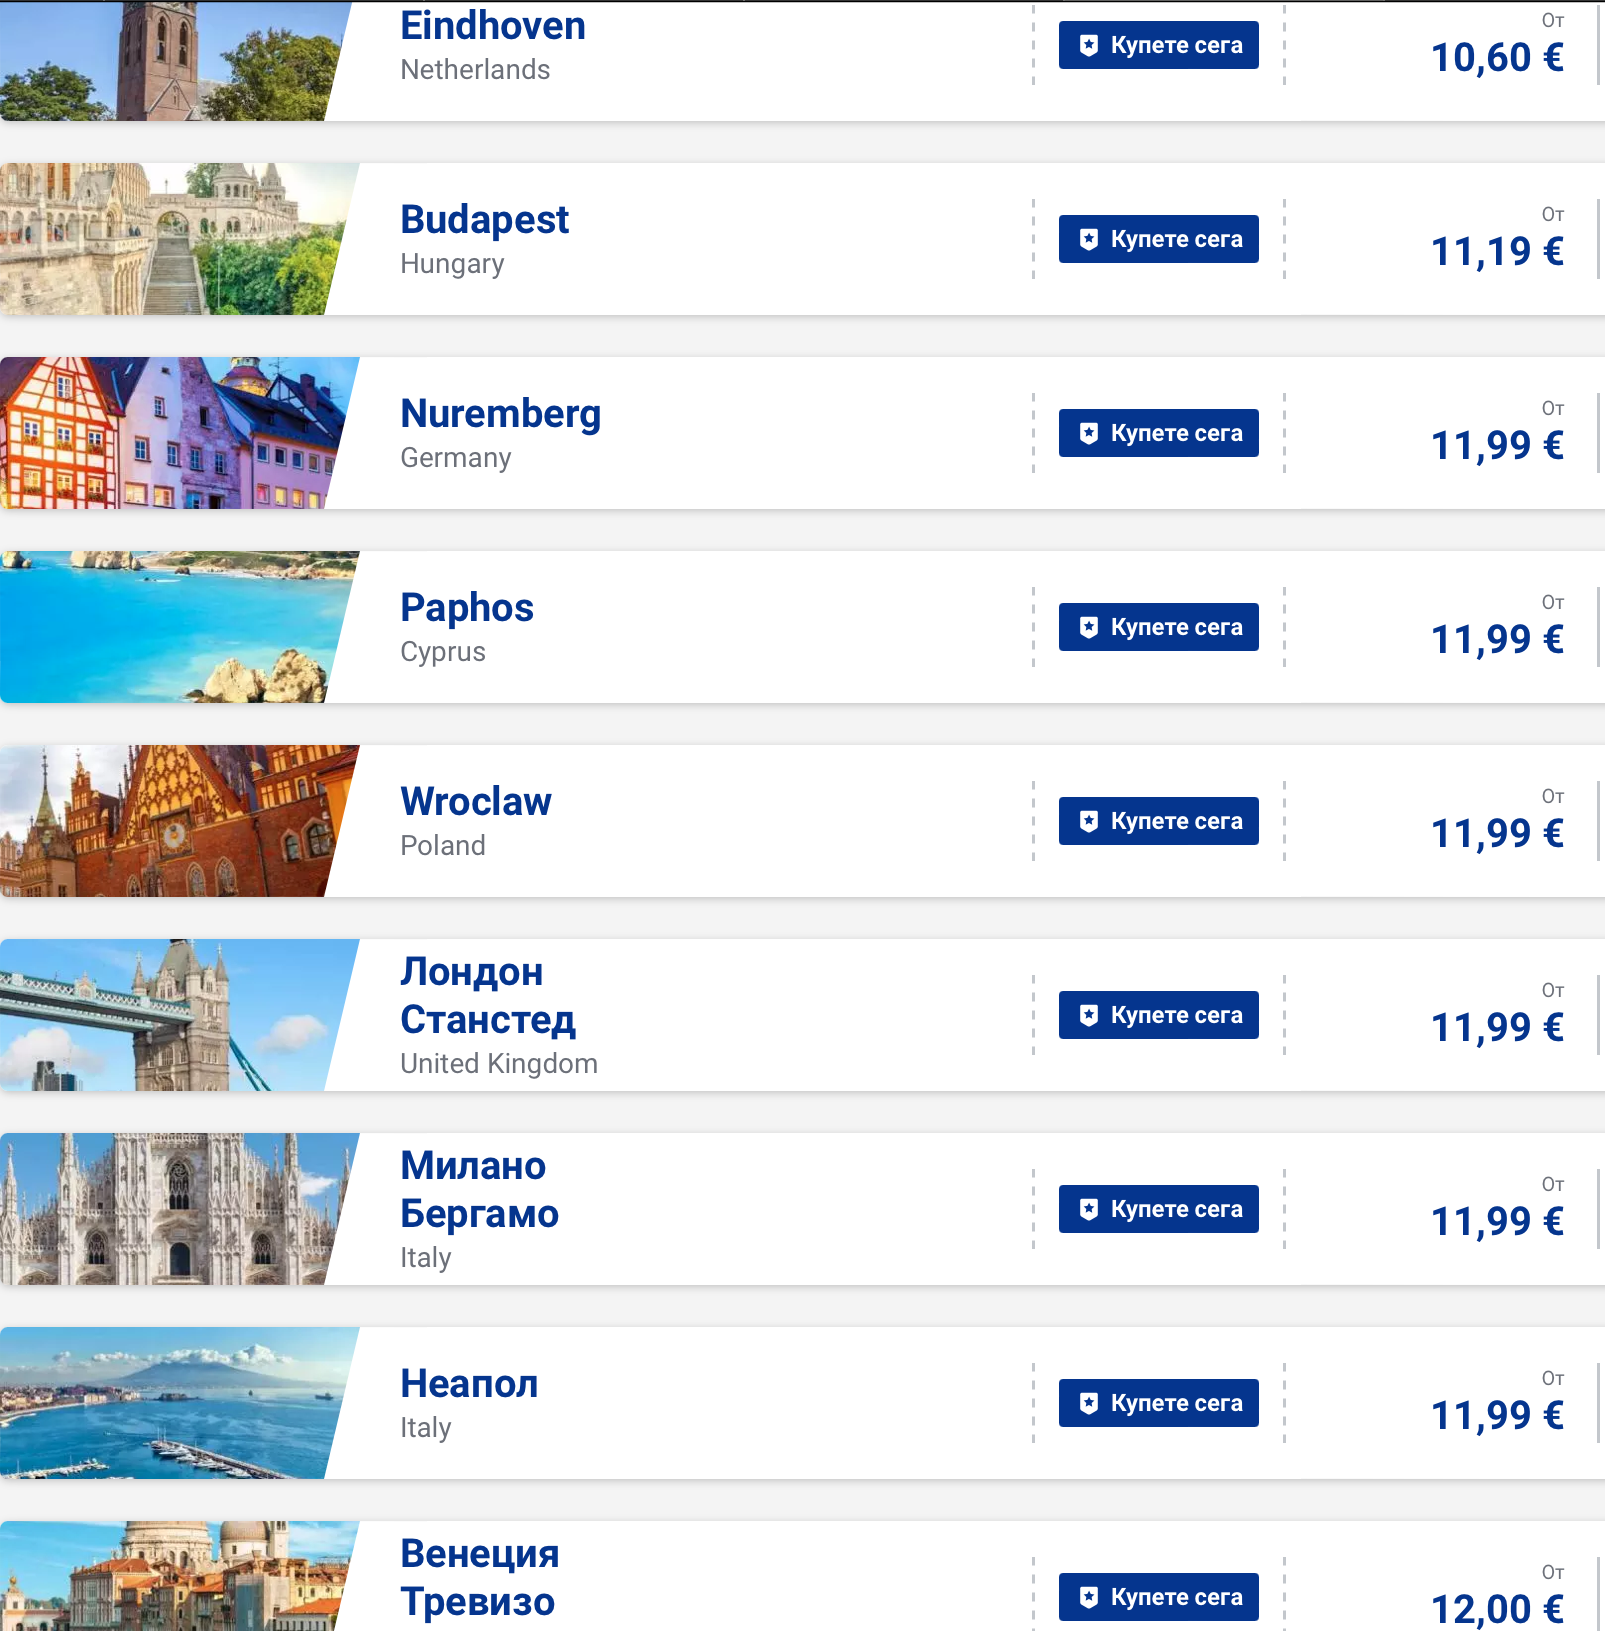Click the shield icon in Неапол's buy button

(x=1089, y=1403)
